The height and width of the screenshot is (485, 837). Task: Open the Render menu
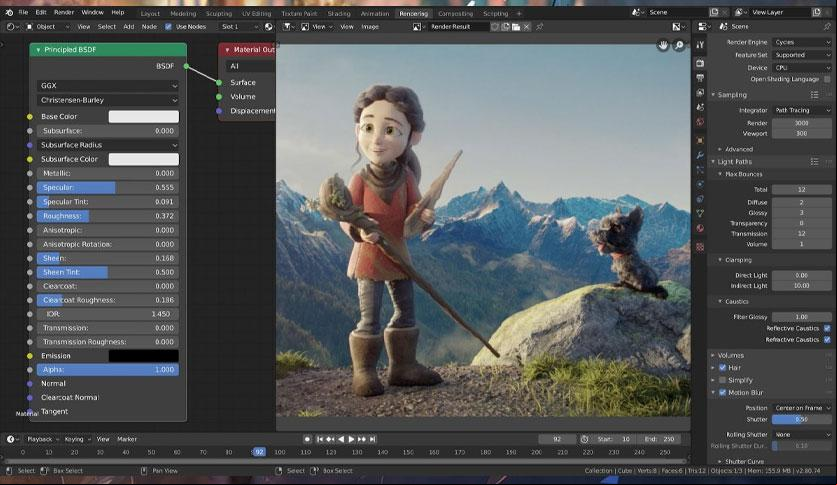[64, 12]
